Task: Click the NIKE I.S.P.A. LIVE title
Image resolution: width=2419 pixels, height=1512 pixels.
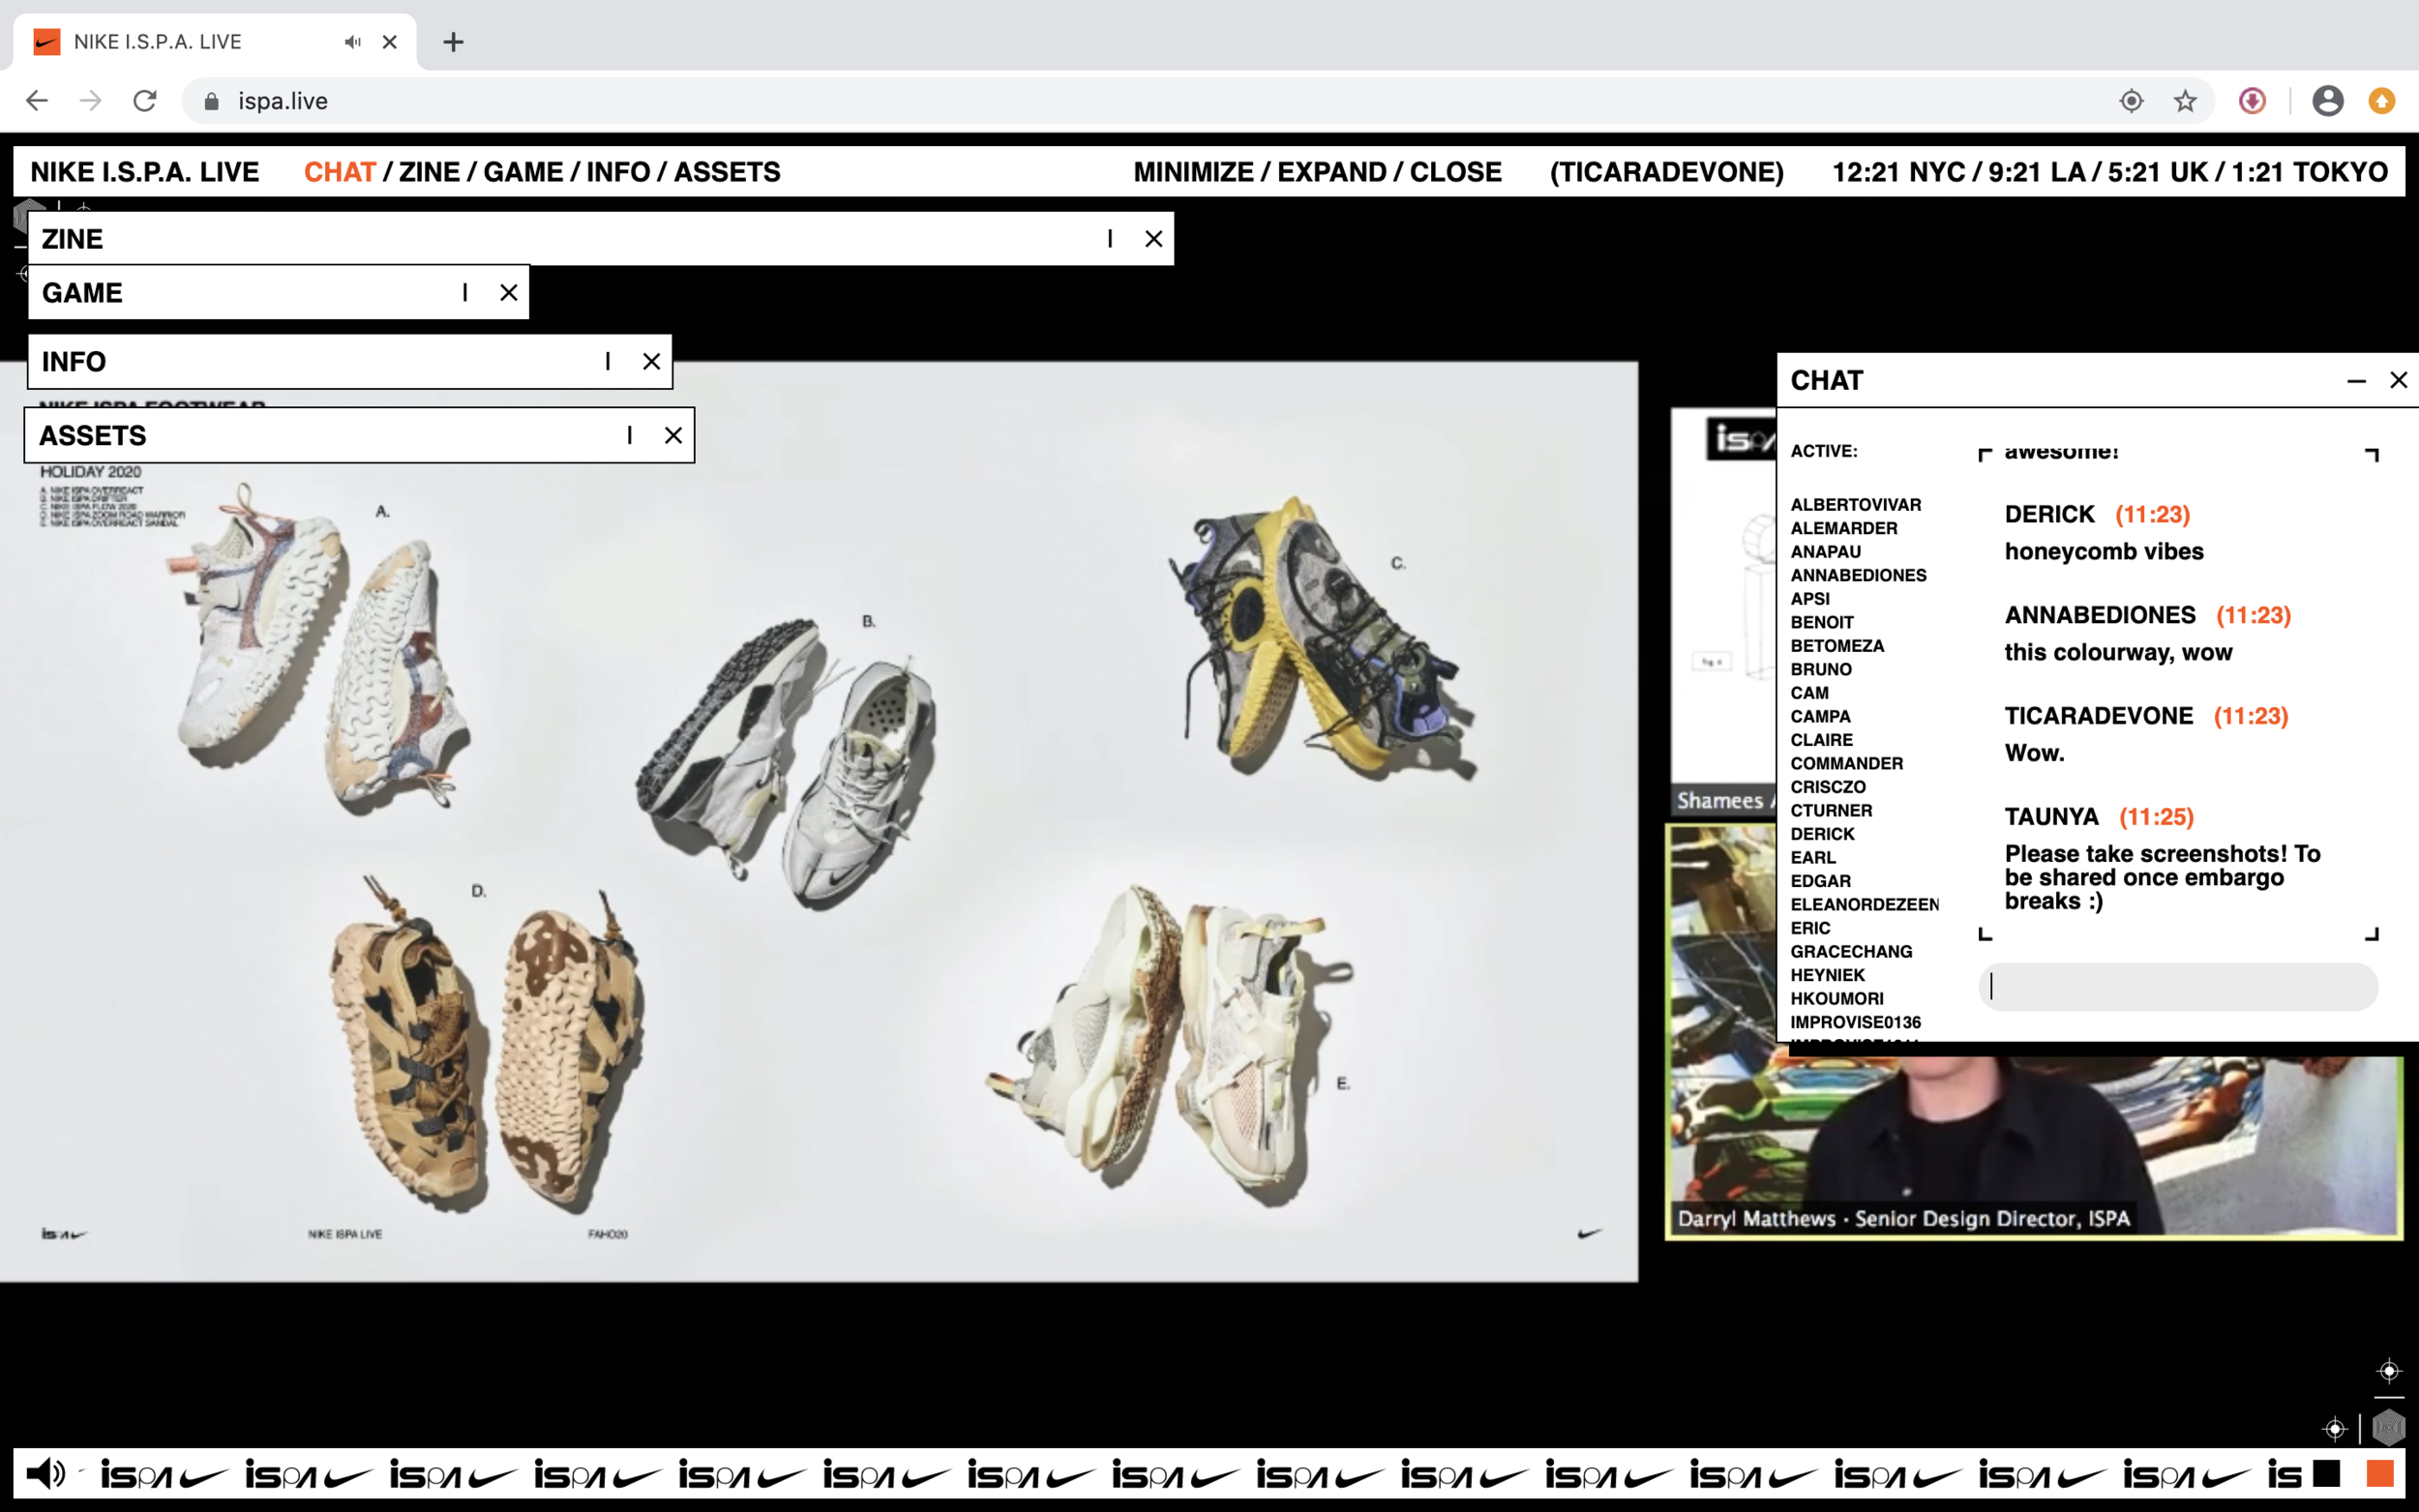Action: [x=145, y=172]
